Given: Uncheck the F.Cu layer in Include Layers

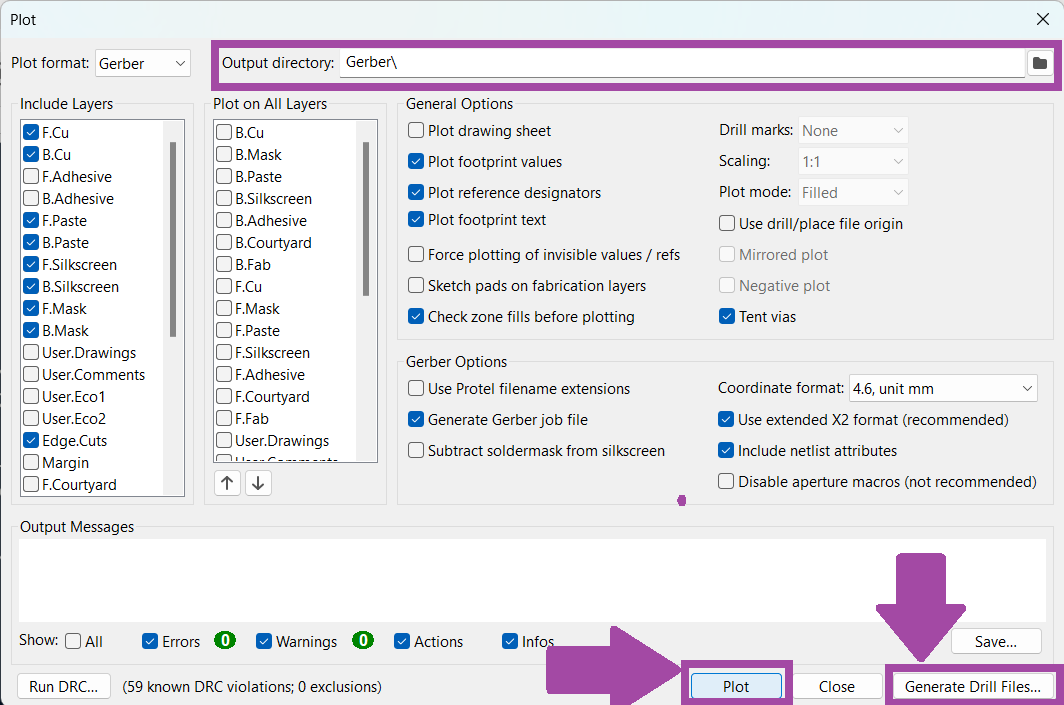Looking at the screenshot, I should (x=31, y=133).
